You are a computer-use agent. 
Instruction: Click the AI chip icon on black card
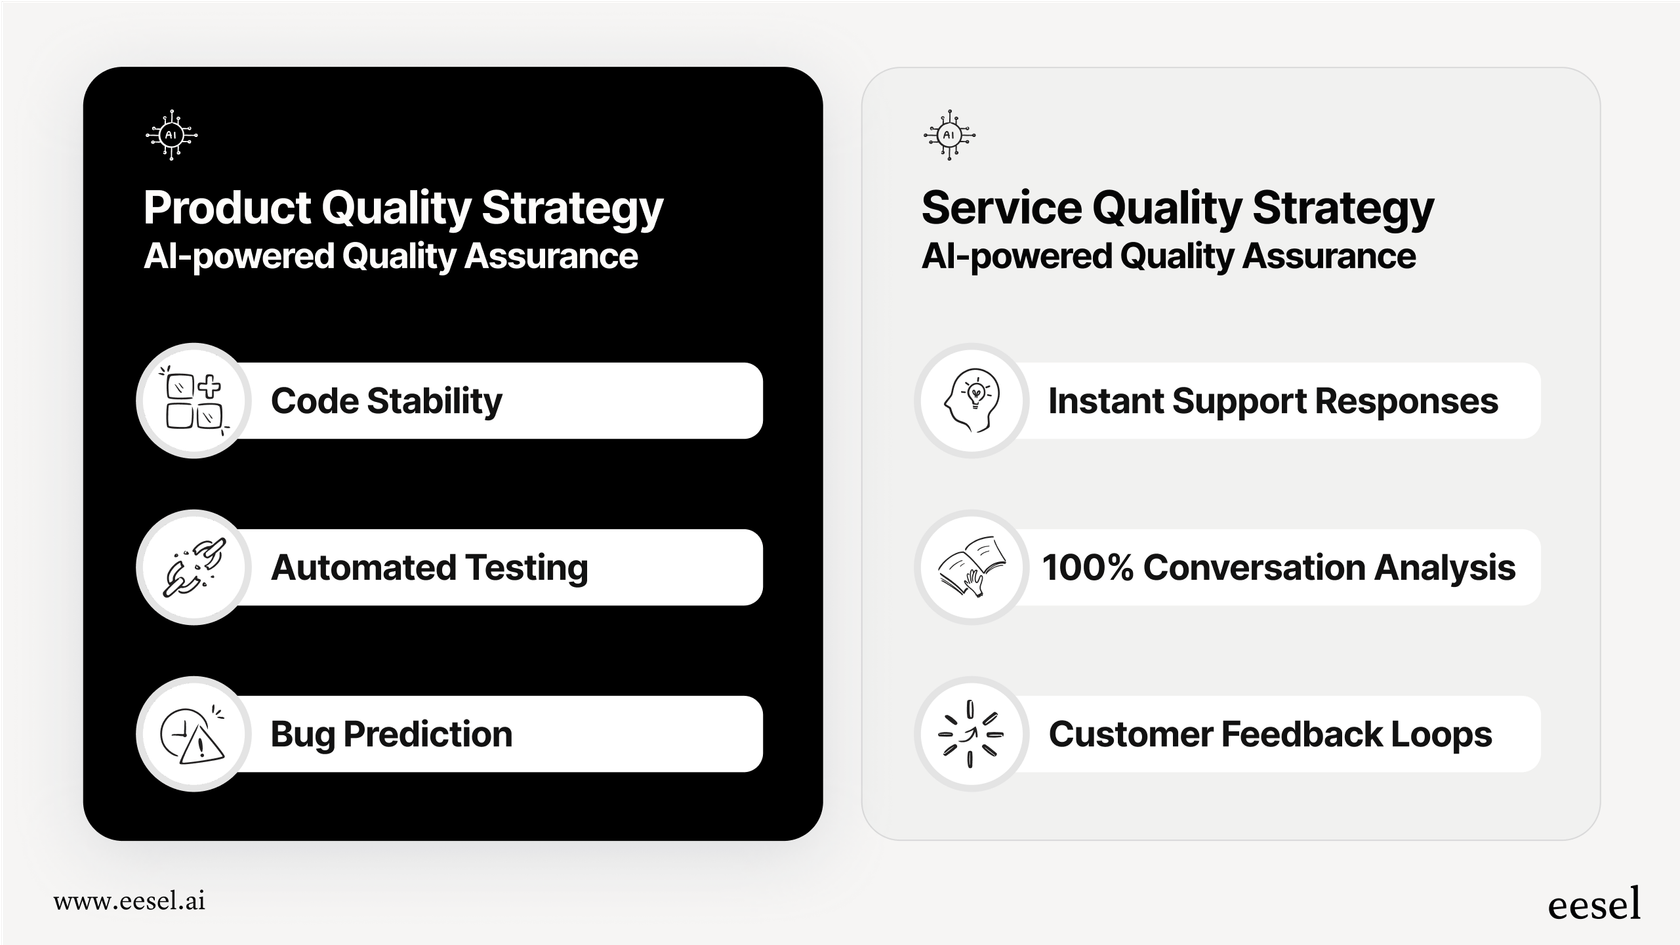(171, 135)
